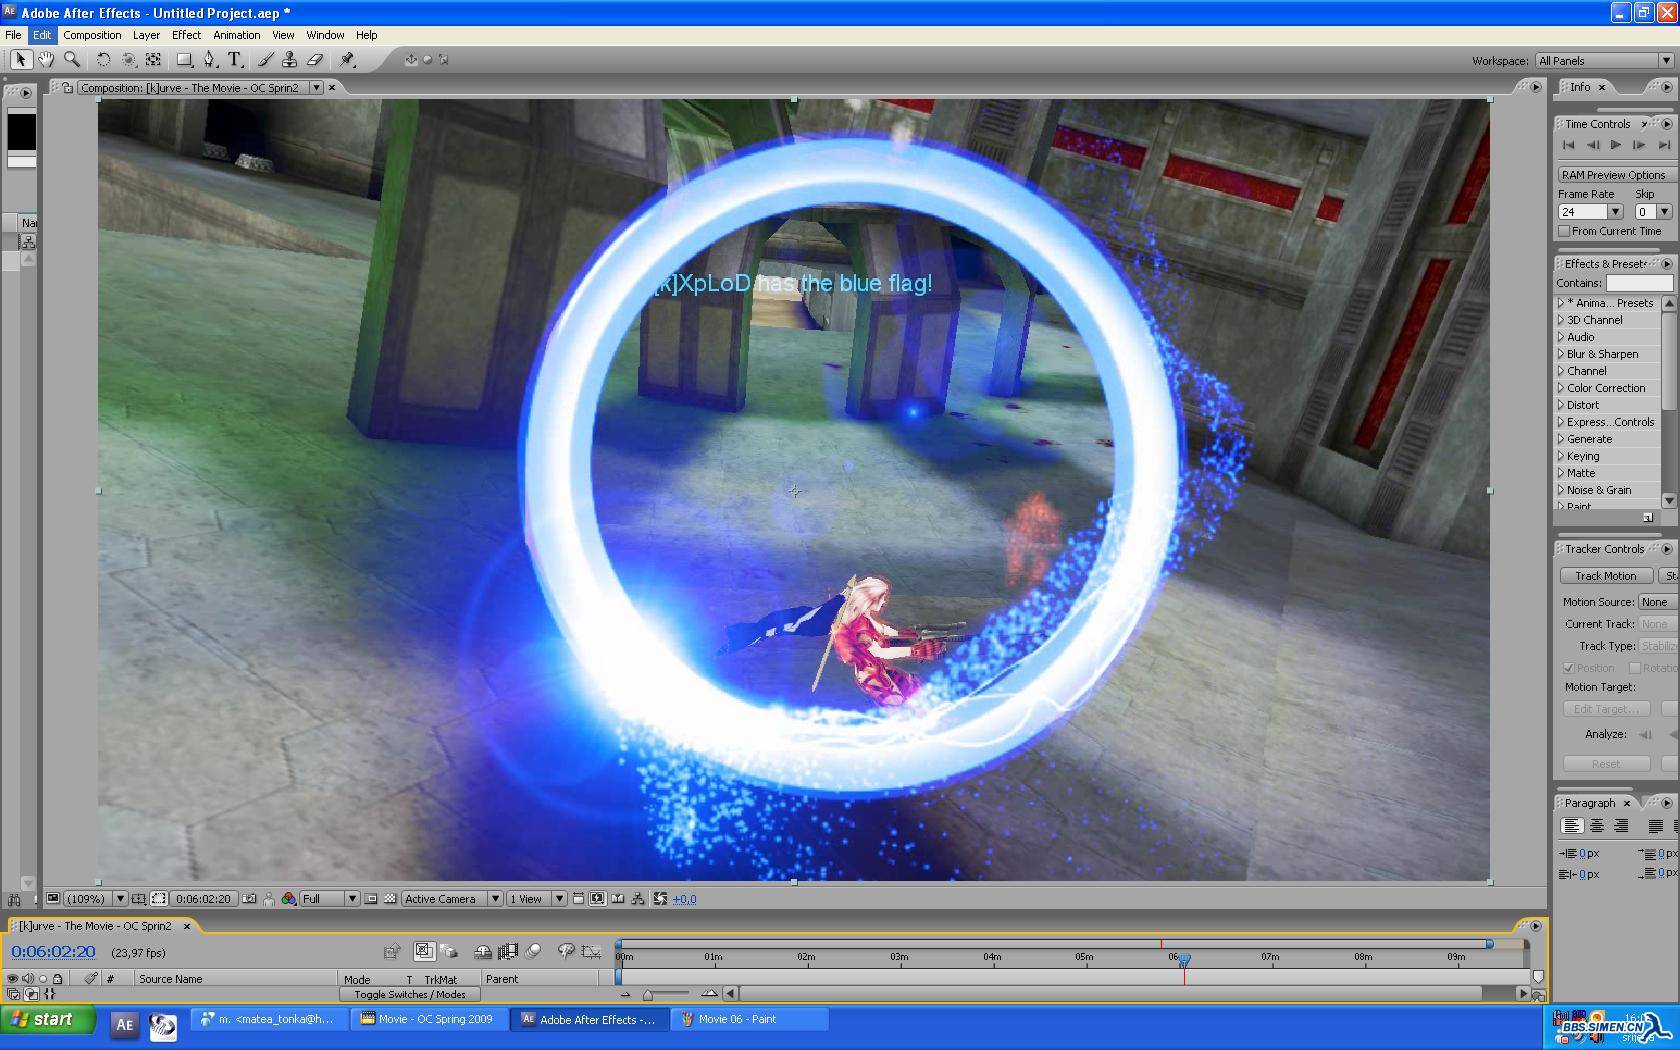Open the Active Camera dropdown
The image size is (1680, 1050).
[451, 899]
